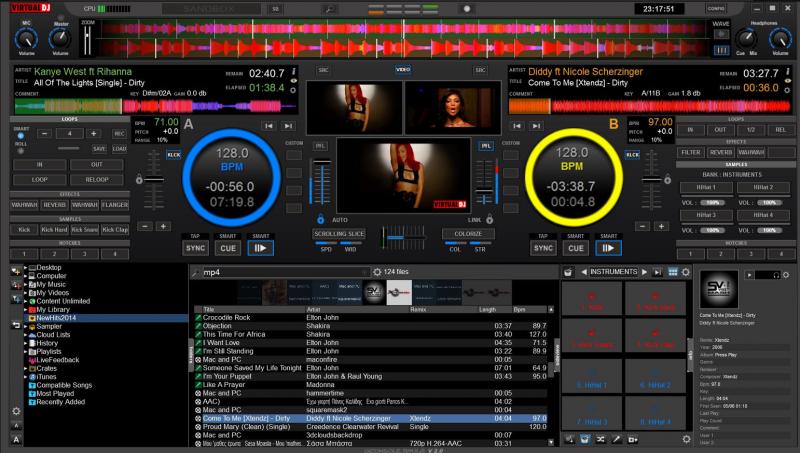Toggle KLCK key lock on deck B
The width and height of the screenshot is (800, 453).
[632, 155]
